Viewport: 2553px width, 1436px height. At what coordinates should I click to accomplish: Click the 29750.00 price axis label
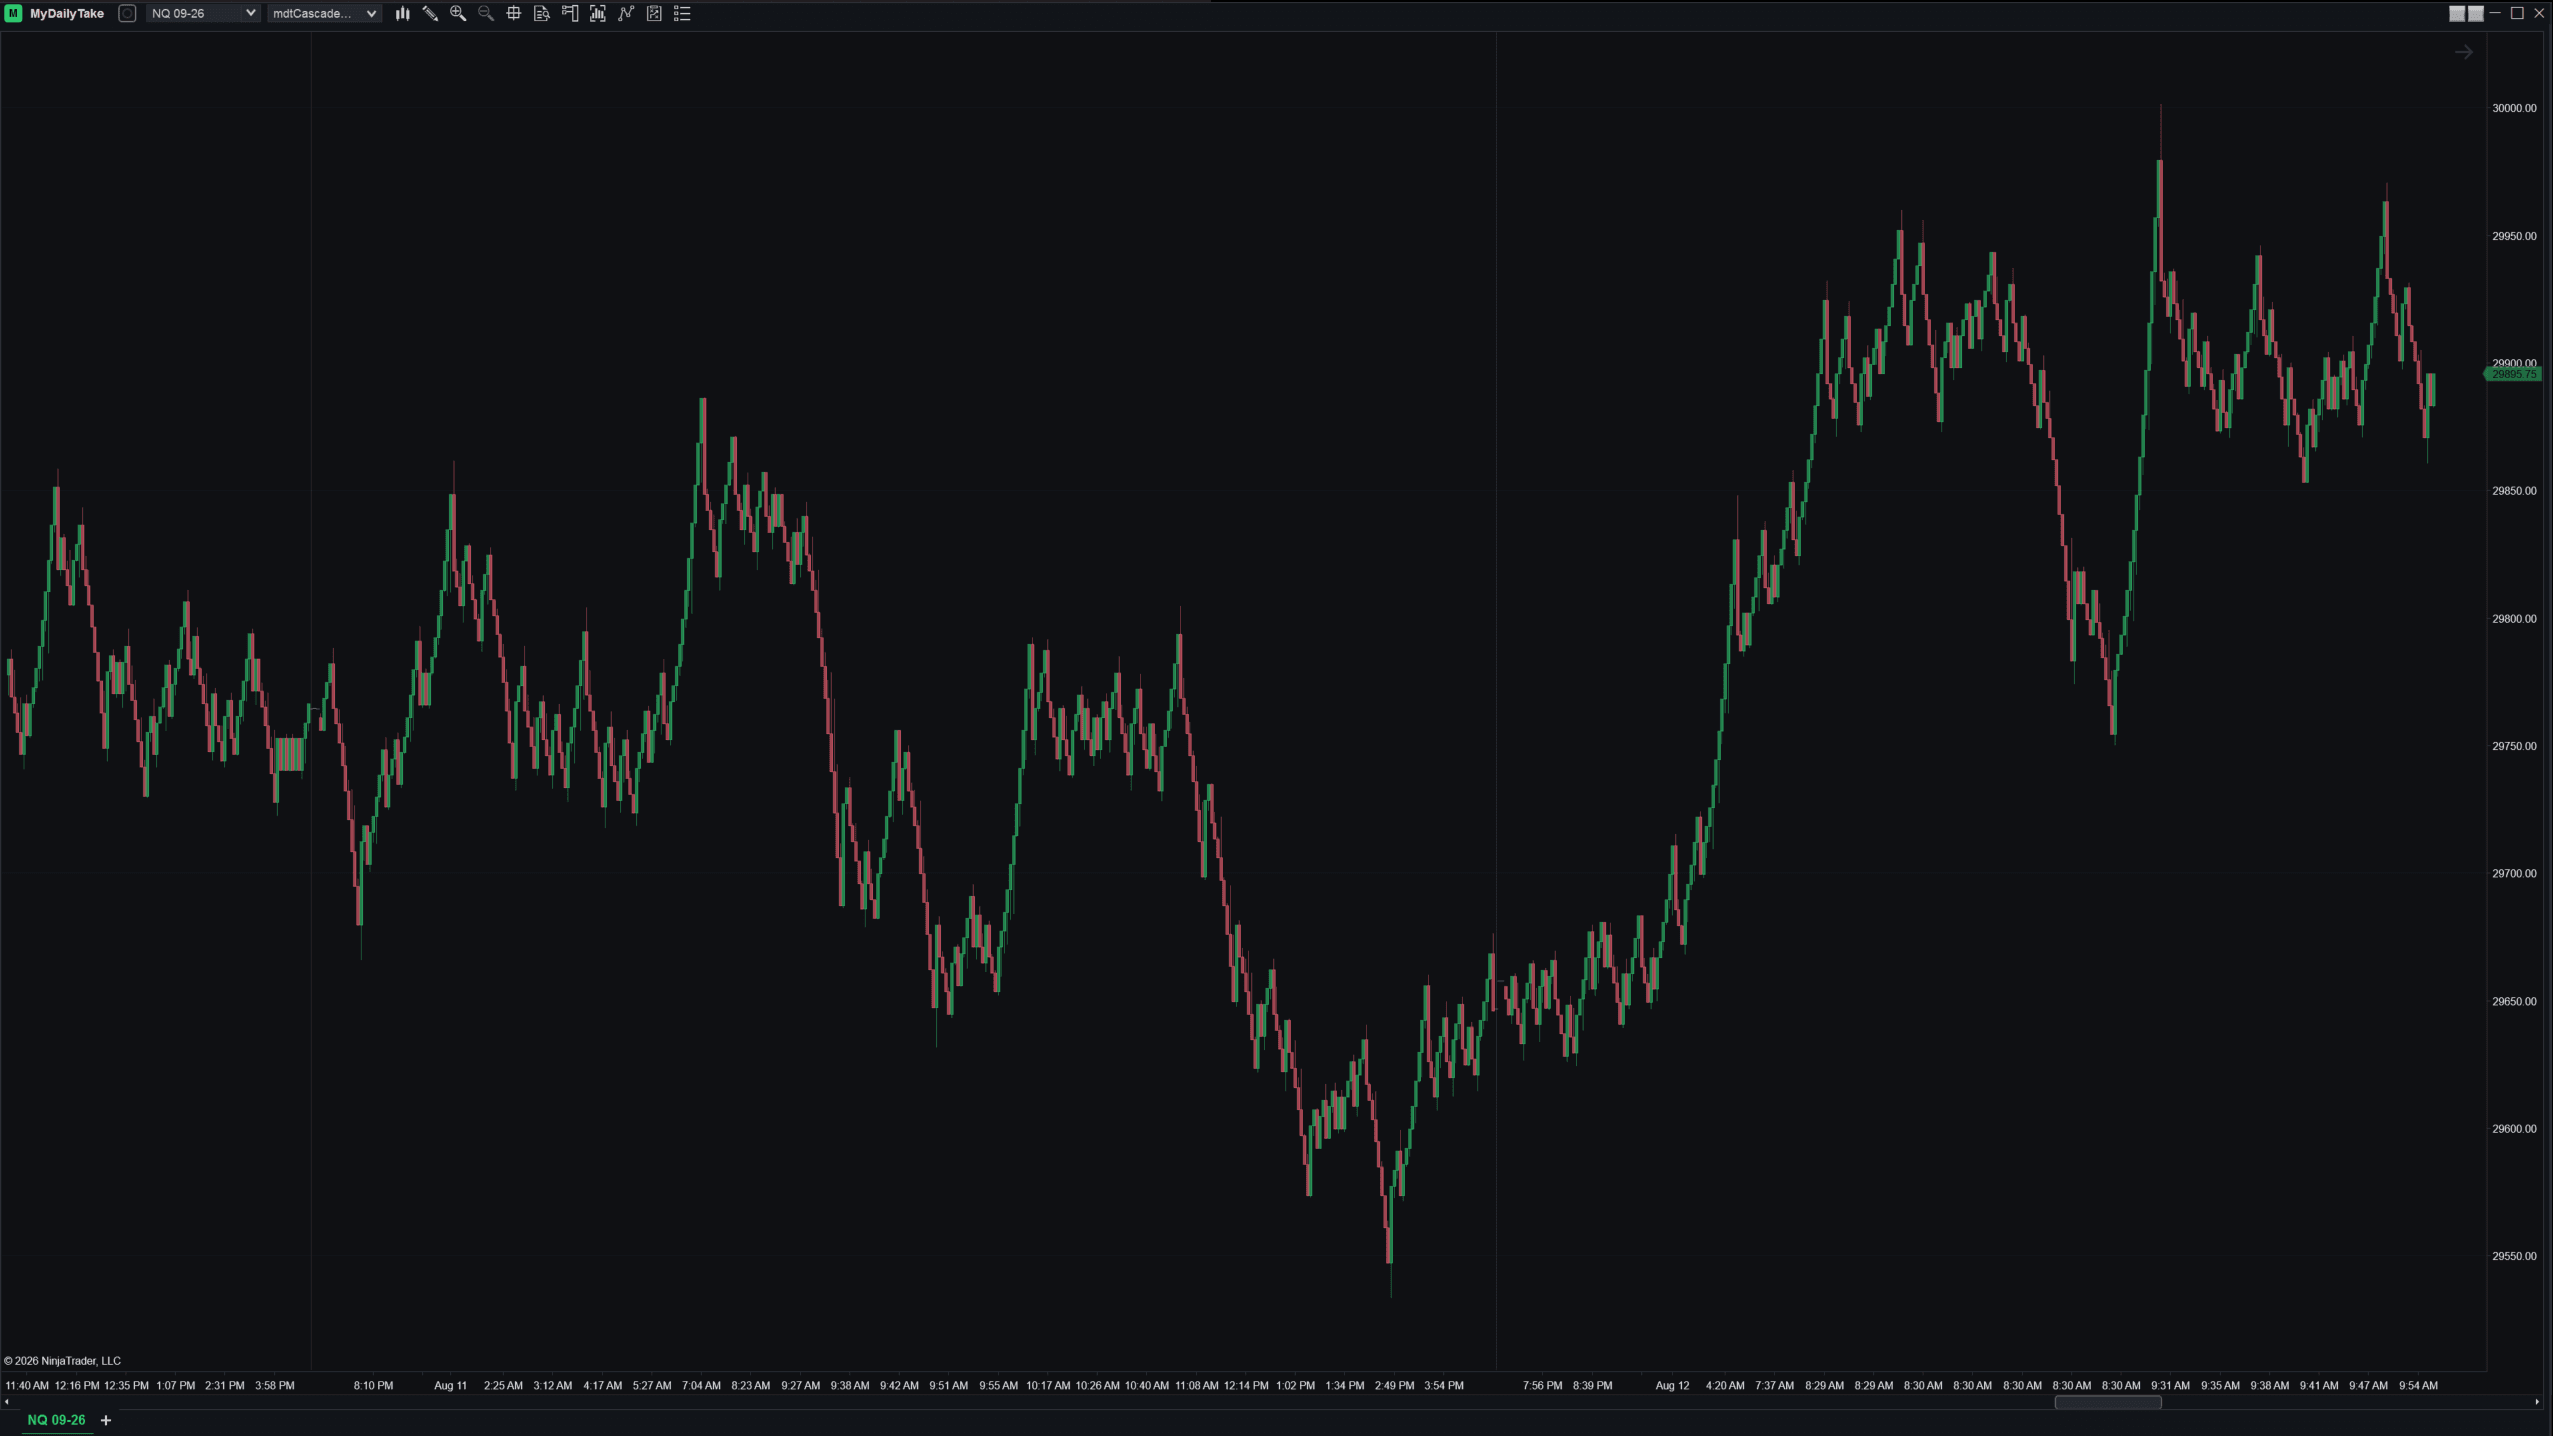(x=2514, y=746)
